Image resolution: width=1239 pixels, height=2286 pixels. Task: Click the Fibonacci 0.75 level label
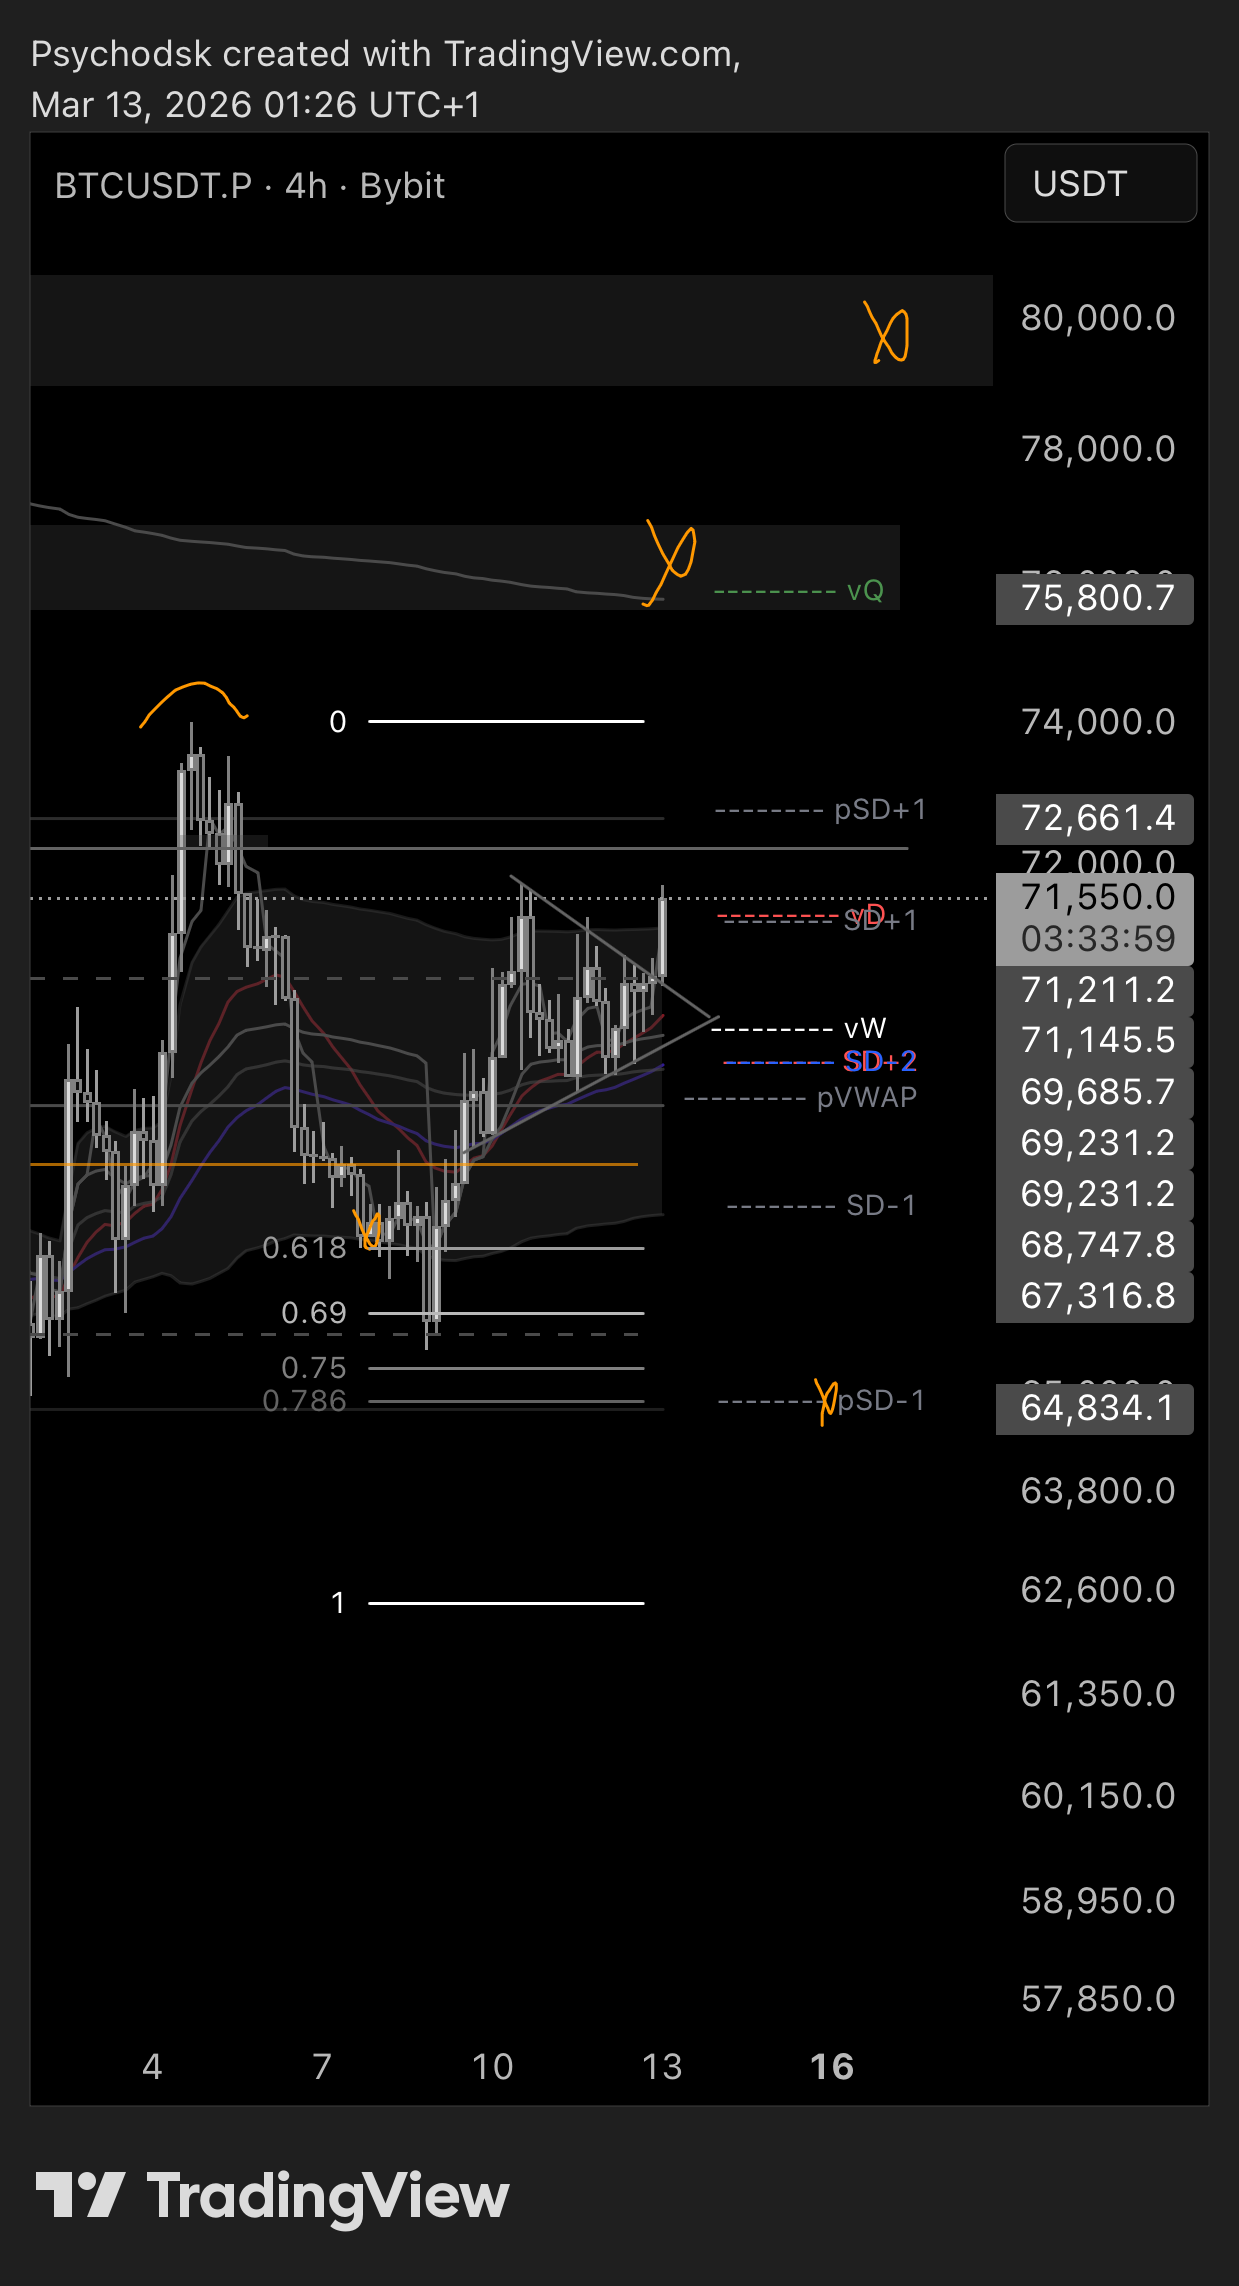click(314, 1368)
